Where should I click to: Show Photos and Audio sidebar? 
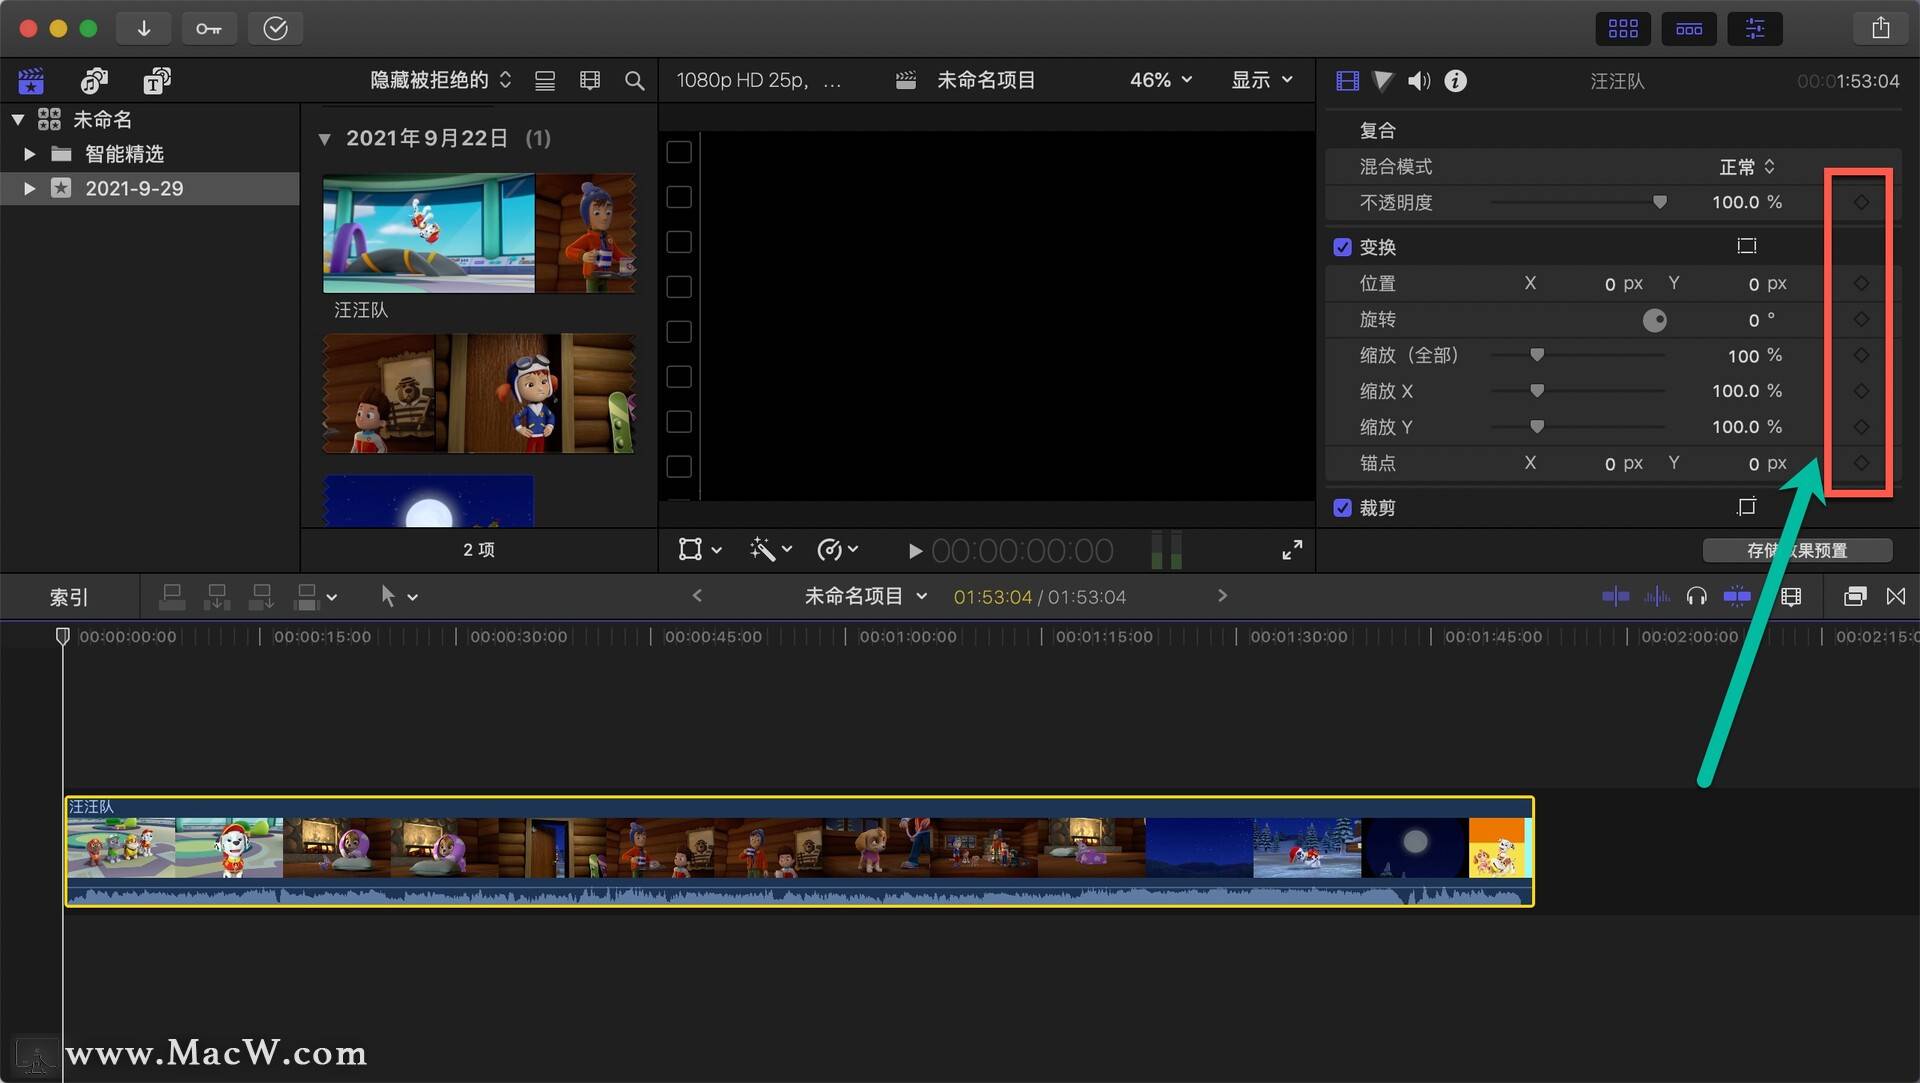(x=94, y=80)
